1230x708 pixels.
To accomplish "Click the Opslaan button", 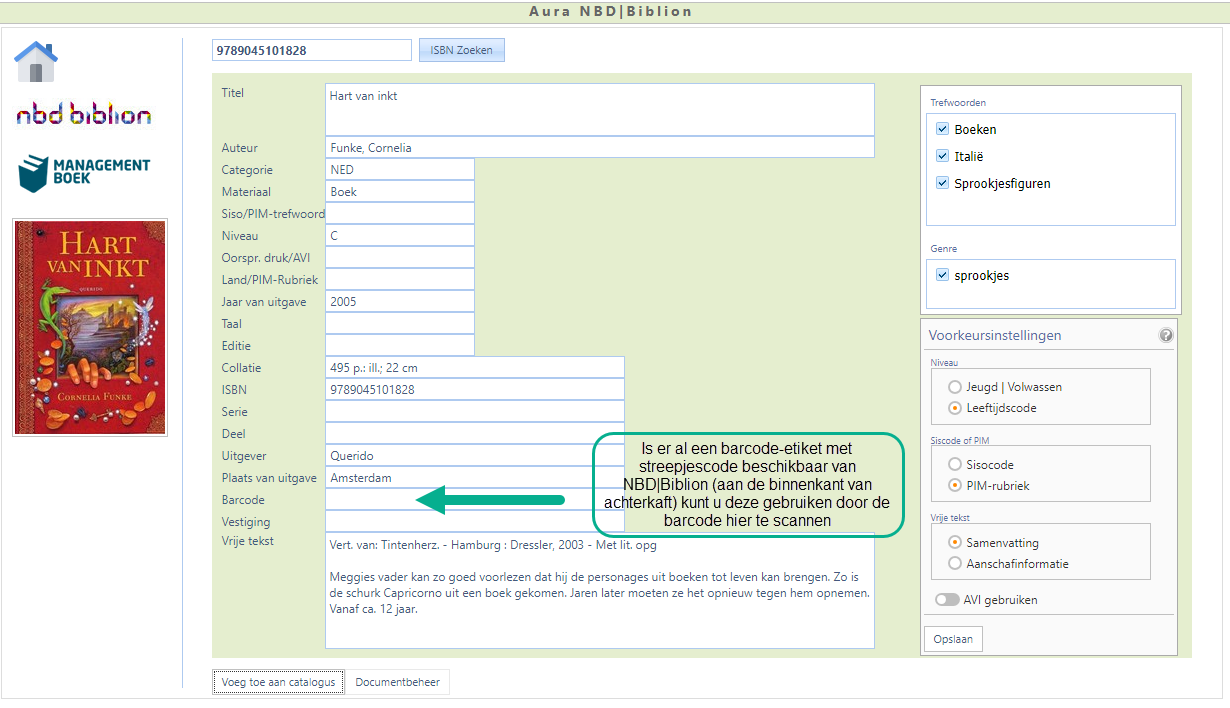I will [953, 639].
